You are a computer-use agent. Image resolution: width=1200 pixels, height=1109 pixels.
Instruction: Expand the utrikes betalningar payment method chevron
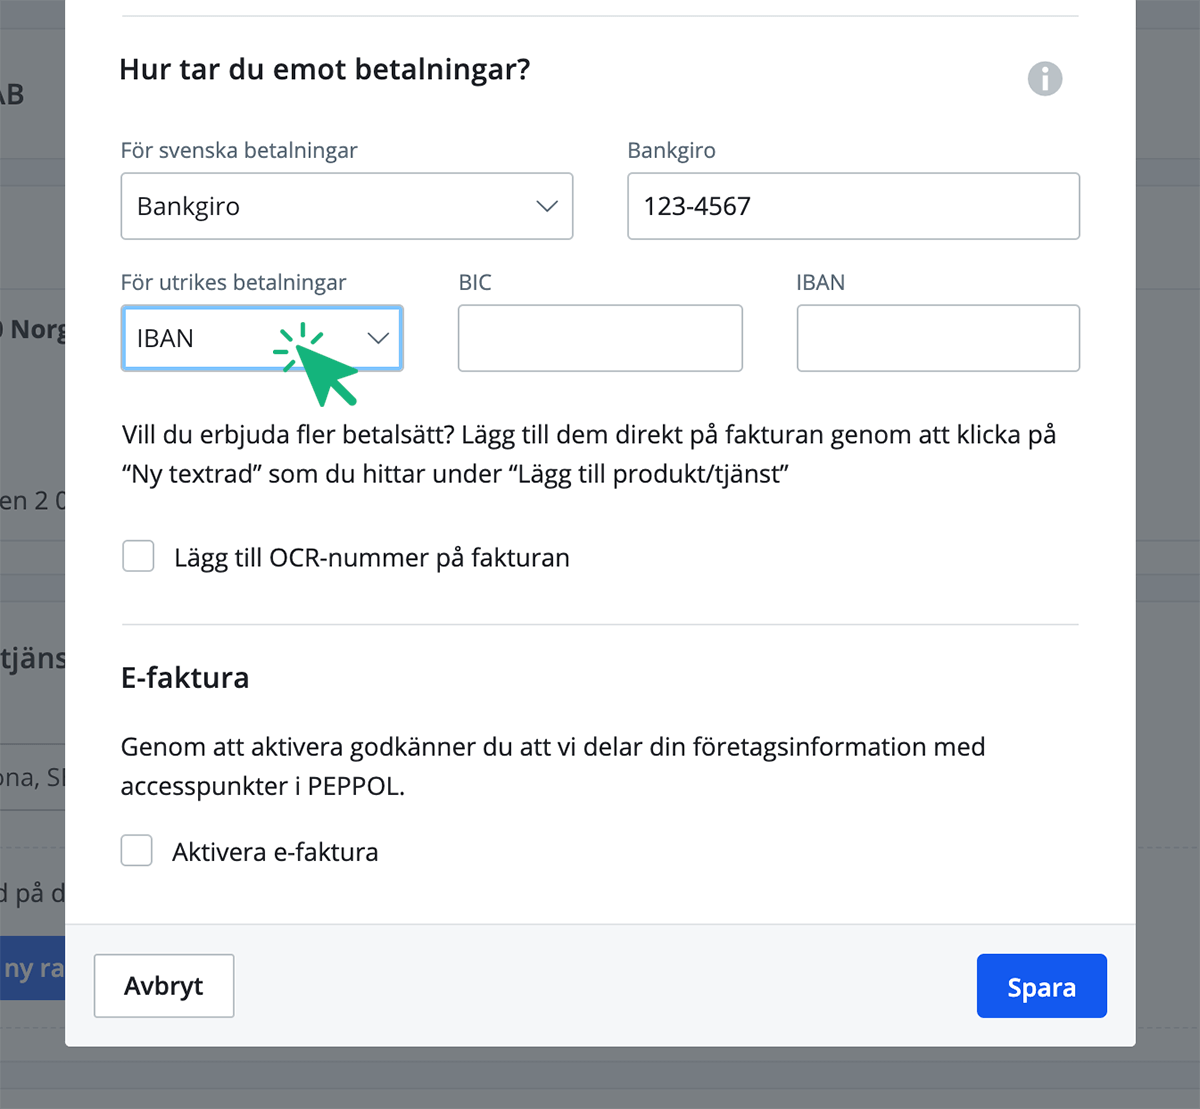(378, 338)
